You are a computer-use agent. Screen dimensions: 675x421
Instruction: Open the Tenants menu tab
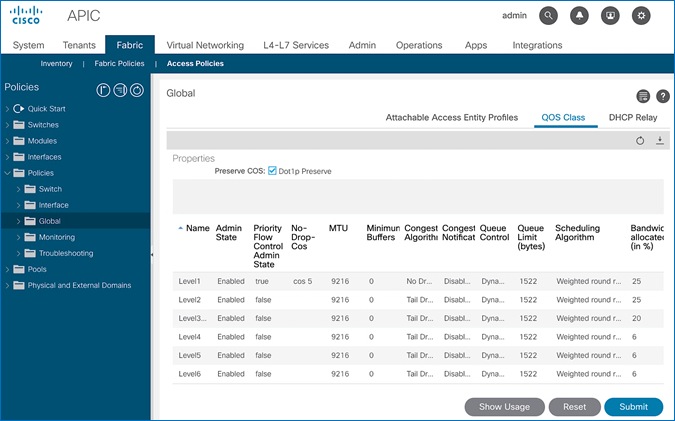point(79,45)
